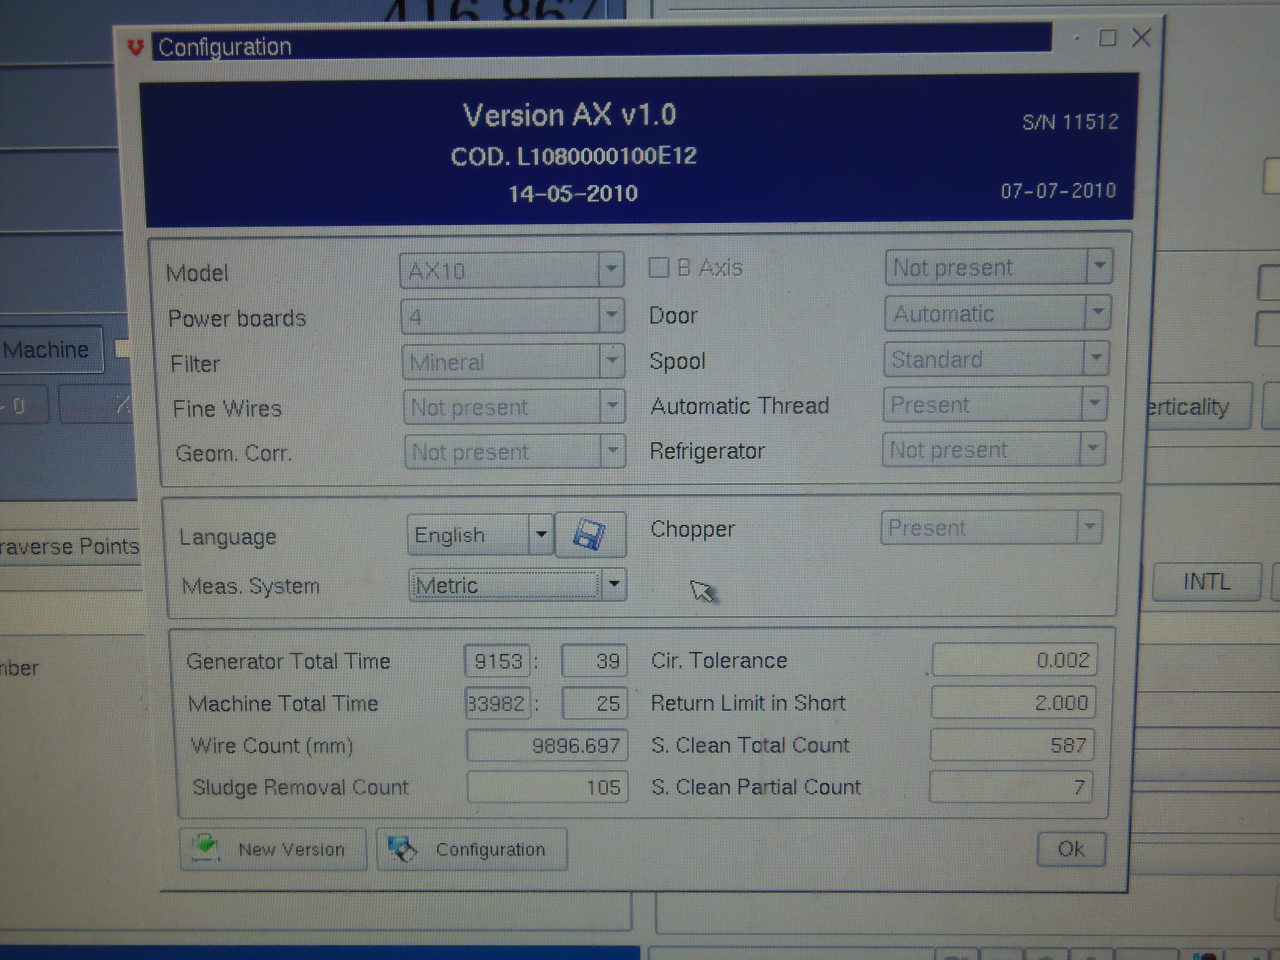Screen dimensions: 1280x960
Task: Click the S. Clean Total Count field
Action: coord(1012,745)
